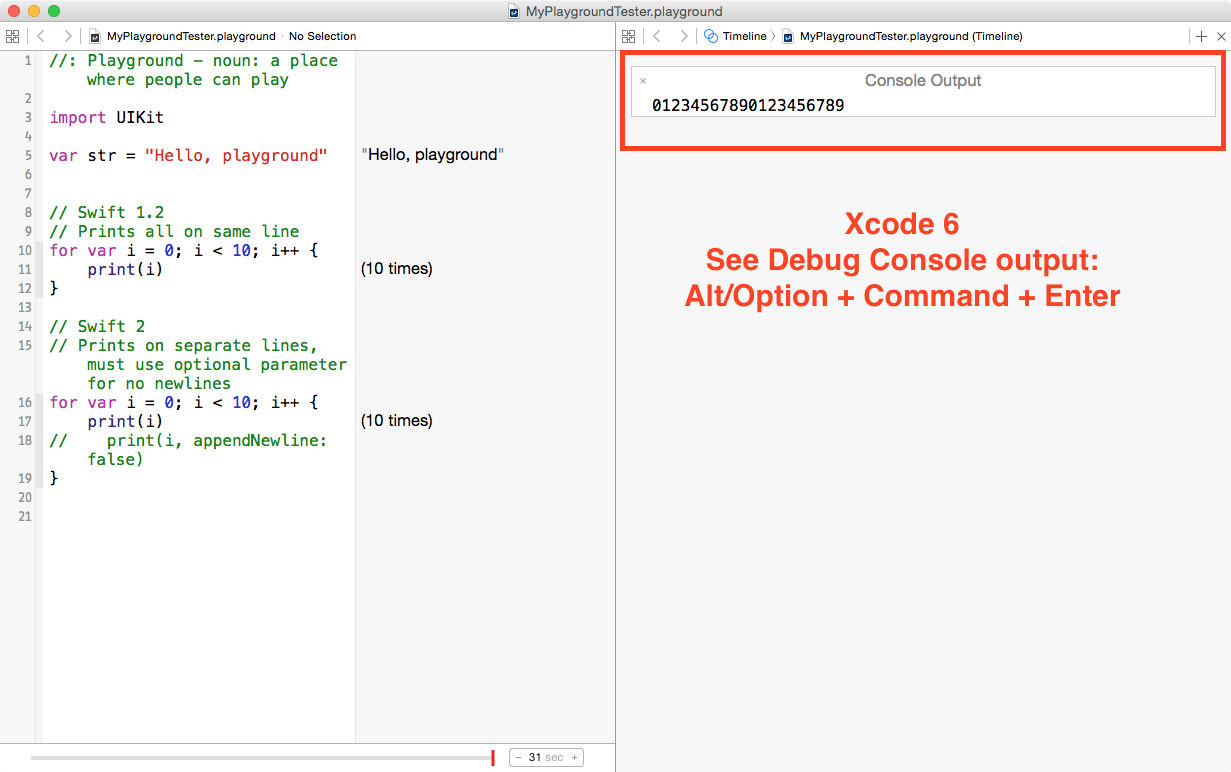The image size is (1231, 772).
Task: Go forward in the left editor history
Action: [67, 36]
